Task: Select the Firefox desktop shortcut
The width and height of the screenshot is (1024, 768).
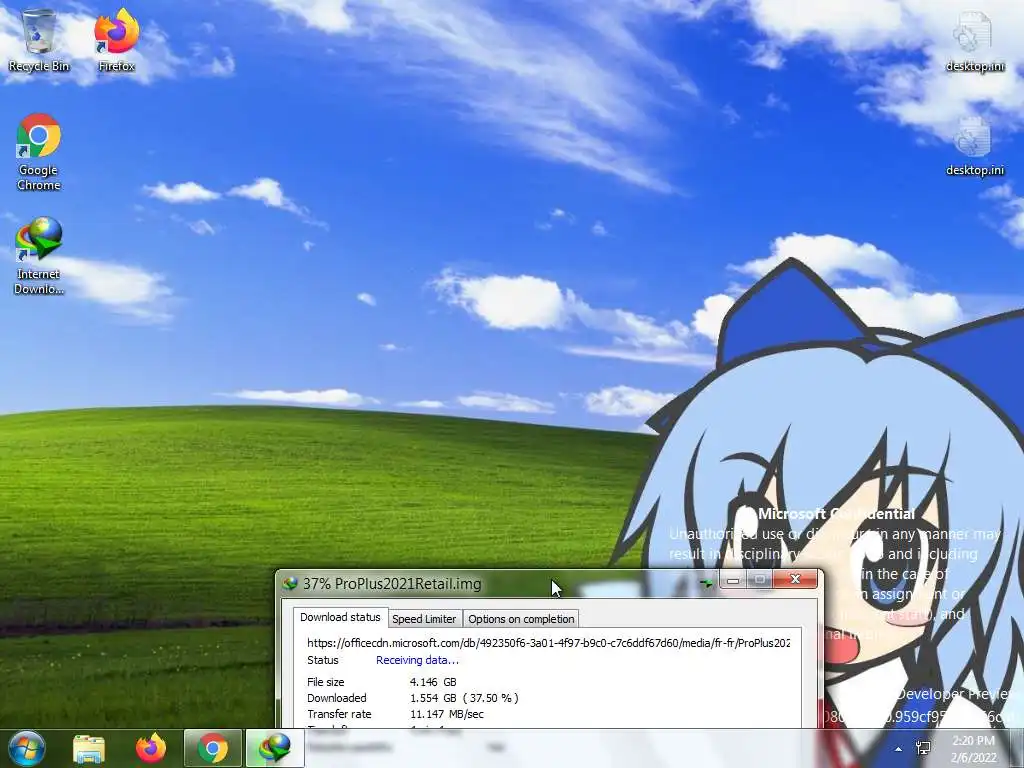Action: click(x=116, y=40)
